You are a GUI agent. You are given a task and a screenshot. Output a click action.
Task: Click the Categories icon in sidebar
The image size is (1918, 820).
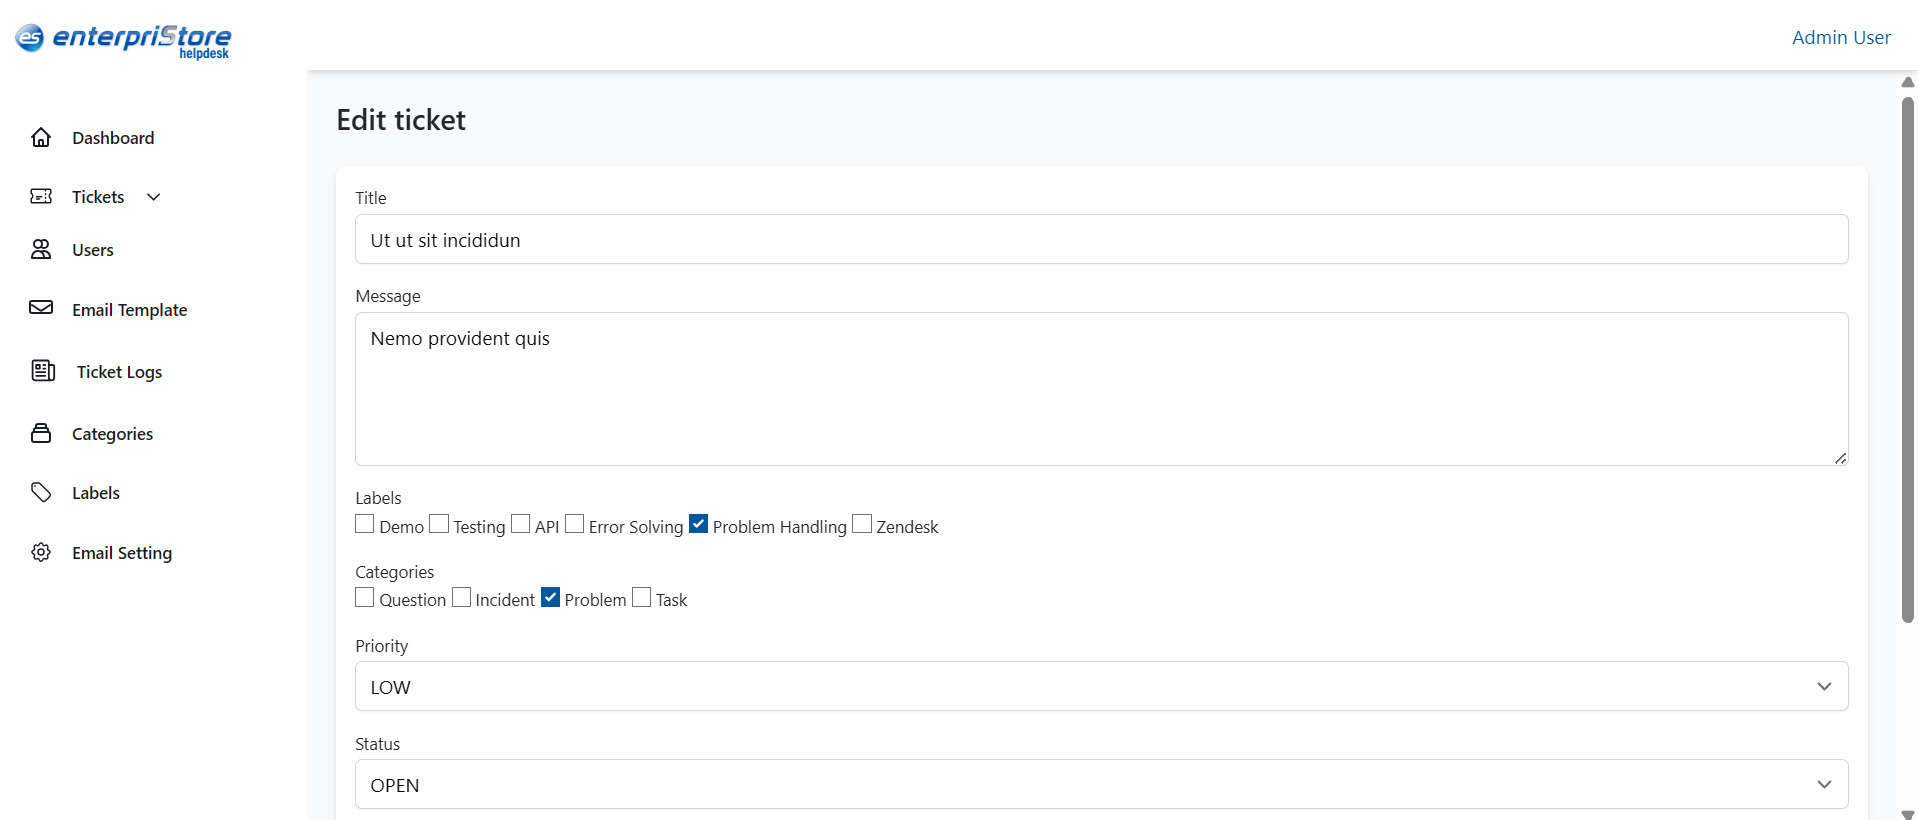[41, 433]
